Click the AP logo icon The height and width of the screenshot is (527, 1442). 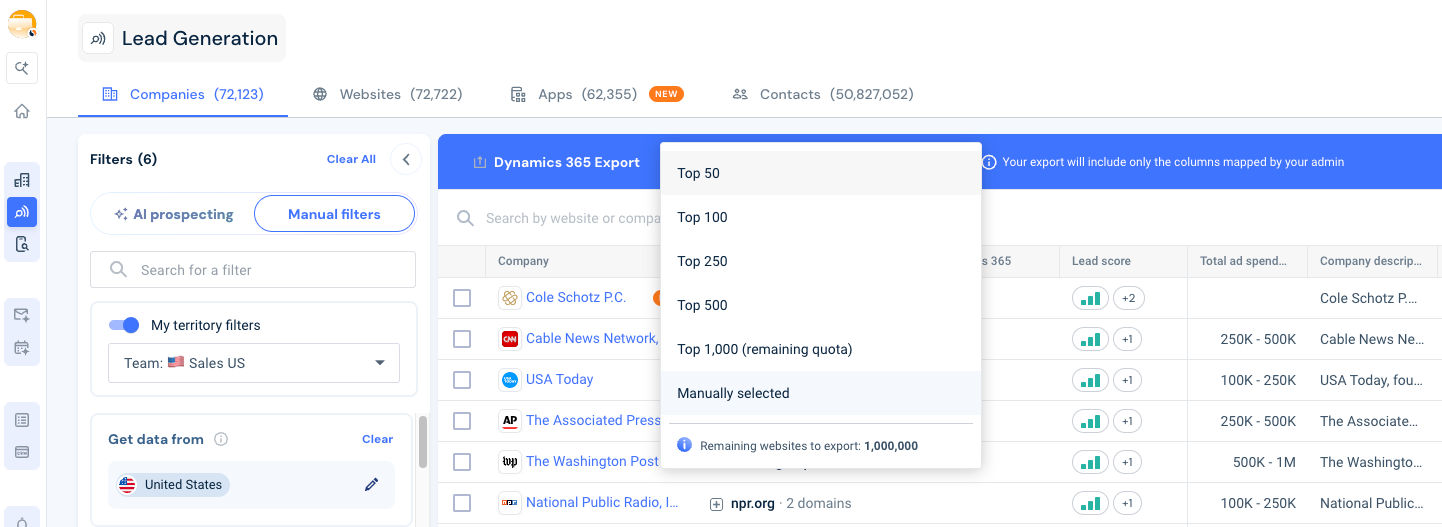[510, 421]
